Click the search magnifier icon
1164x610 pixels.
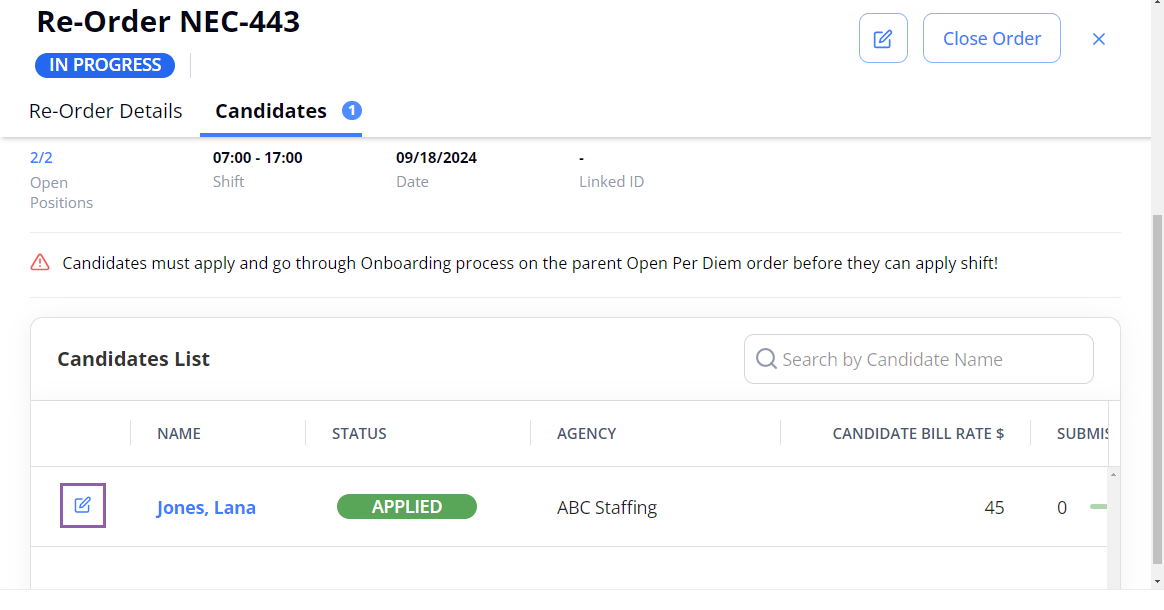click(767, 359)
